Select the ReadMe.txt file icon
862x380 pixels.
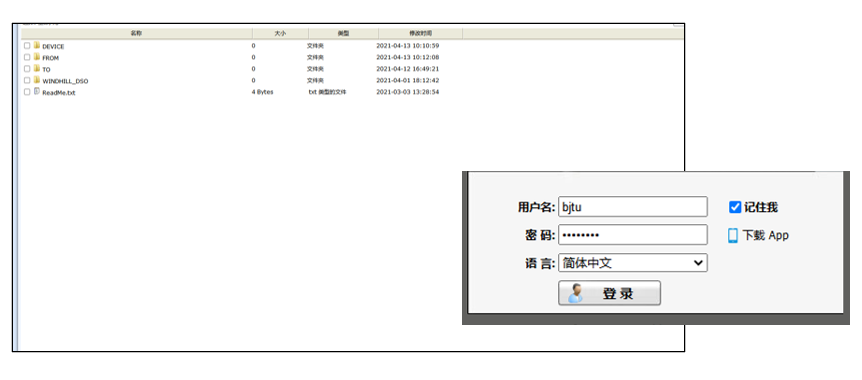click(x=37, y=92)
